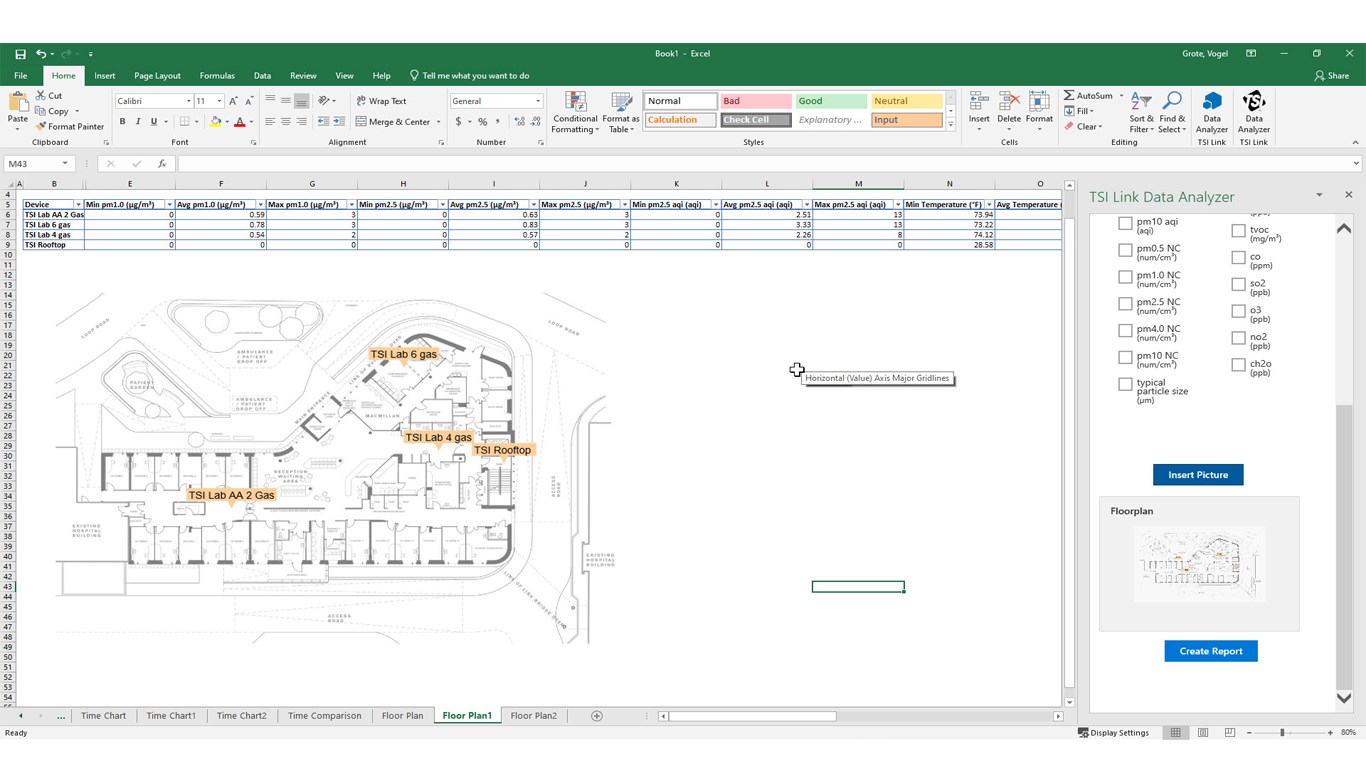
Task: Check the co (ppm) box
Action: [x=1238, y=258]
